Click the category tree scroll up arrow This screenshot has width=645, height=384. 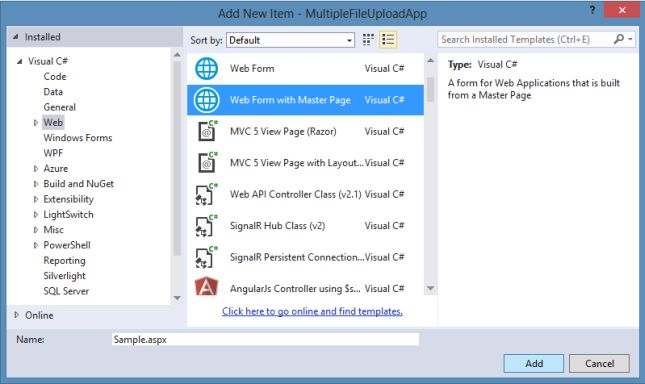177,55
